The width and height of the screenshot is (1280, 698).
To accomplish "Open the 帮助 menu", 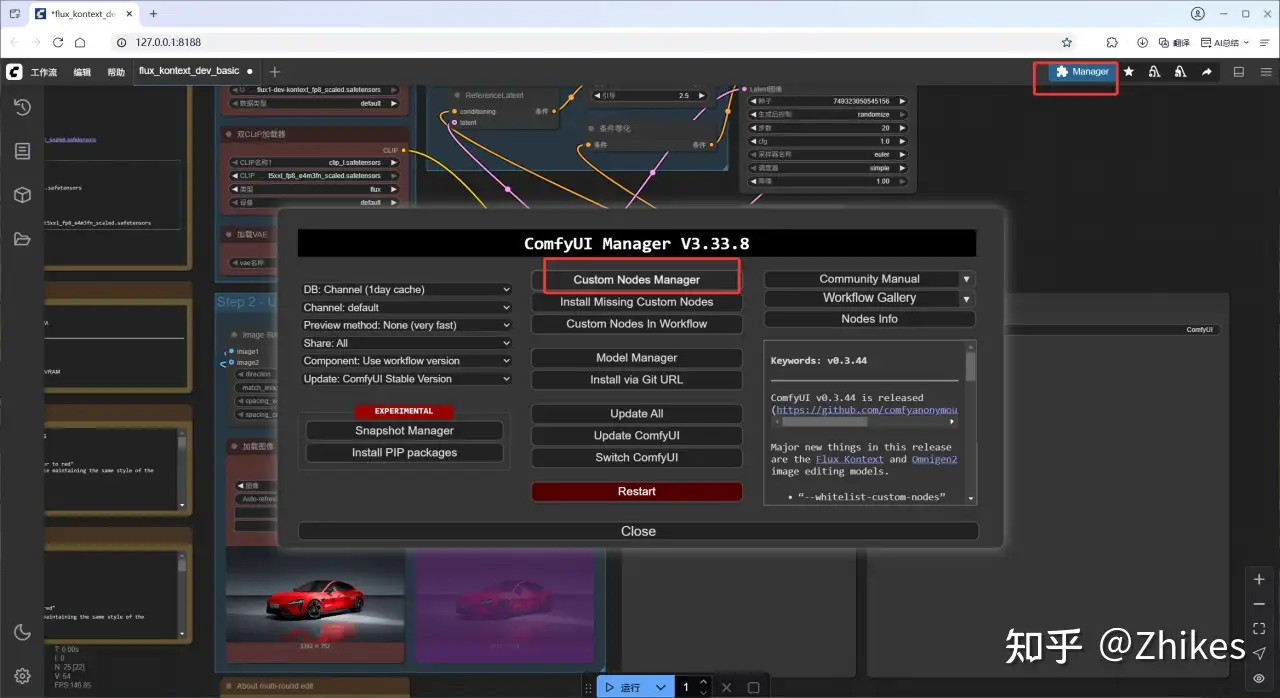I will [116, 72].
